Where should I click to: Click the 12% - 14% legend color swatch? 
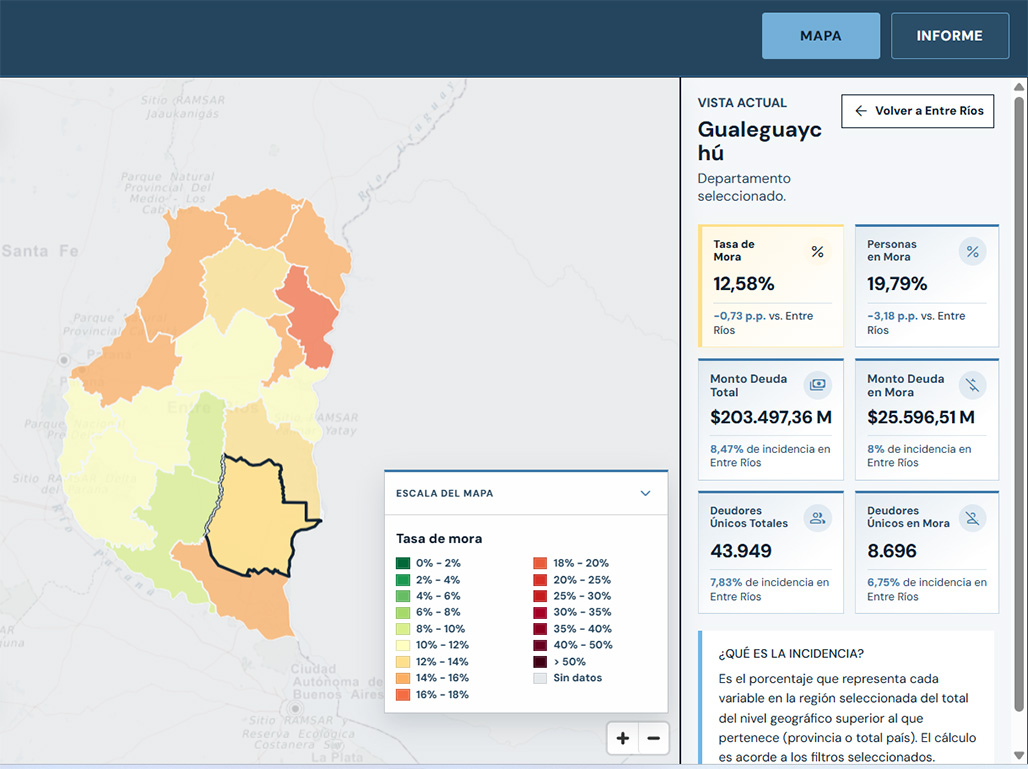click(403, 661)
